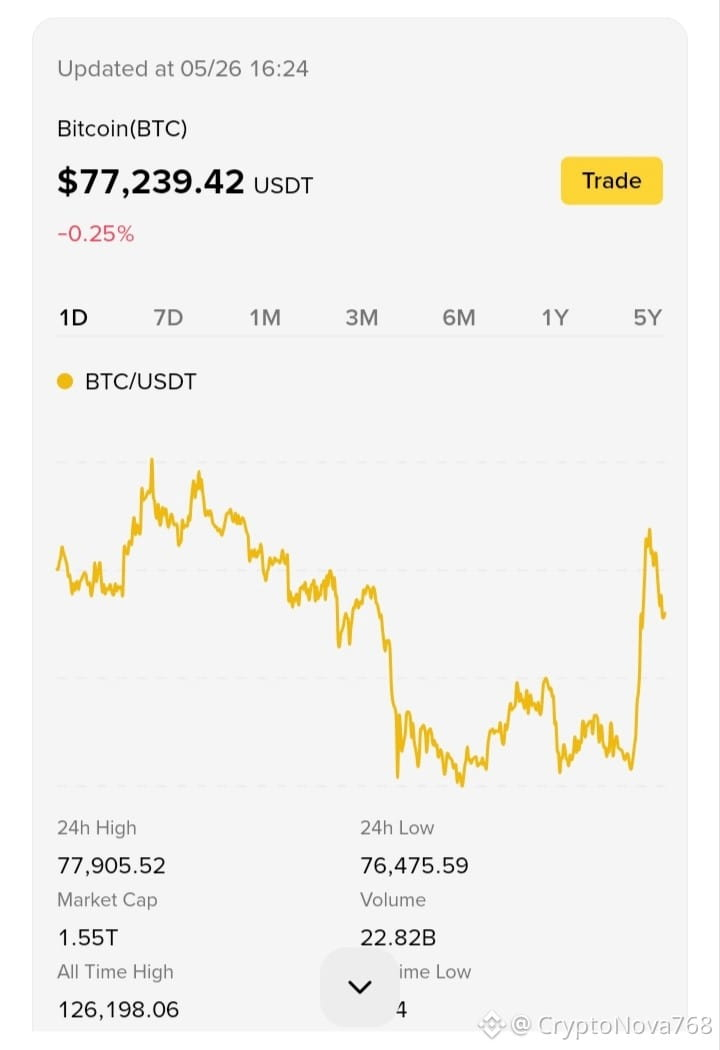Screen dimensions: 720x1050
Task: Toggle the BTC/USDT yellow legend dot
Action: click(65, 382)
